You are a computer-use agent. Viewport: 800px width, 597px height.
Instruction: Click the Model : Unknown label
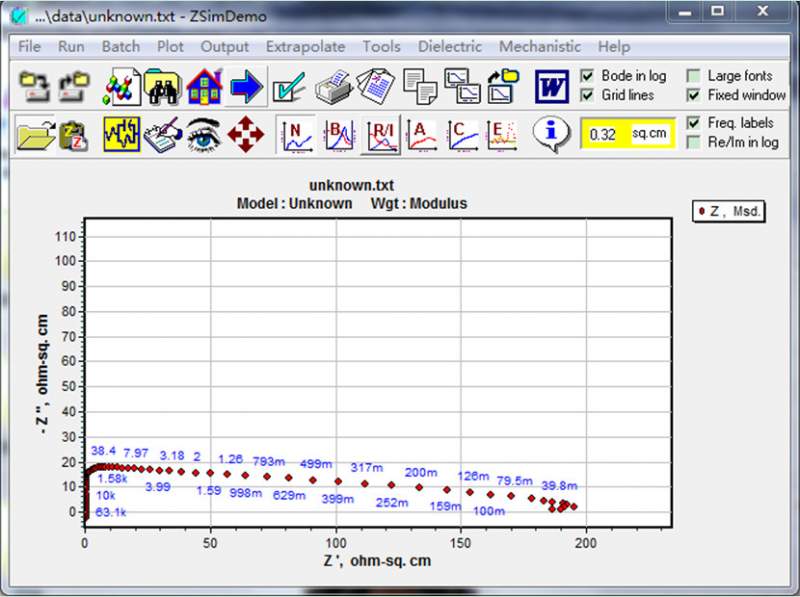294,203
